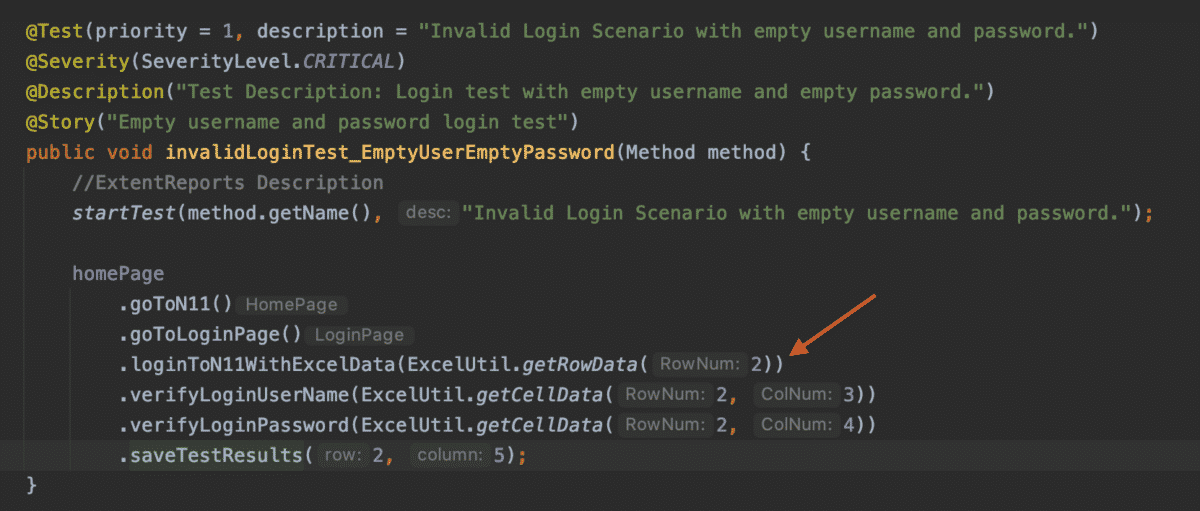Click the .goToN11() call

point(175,305)
